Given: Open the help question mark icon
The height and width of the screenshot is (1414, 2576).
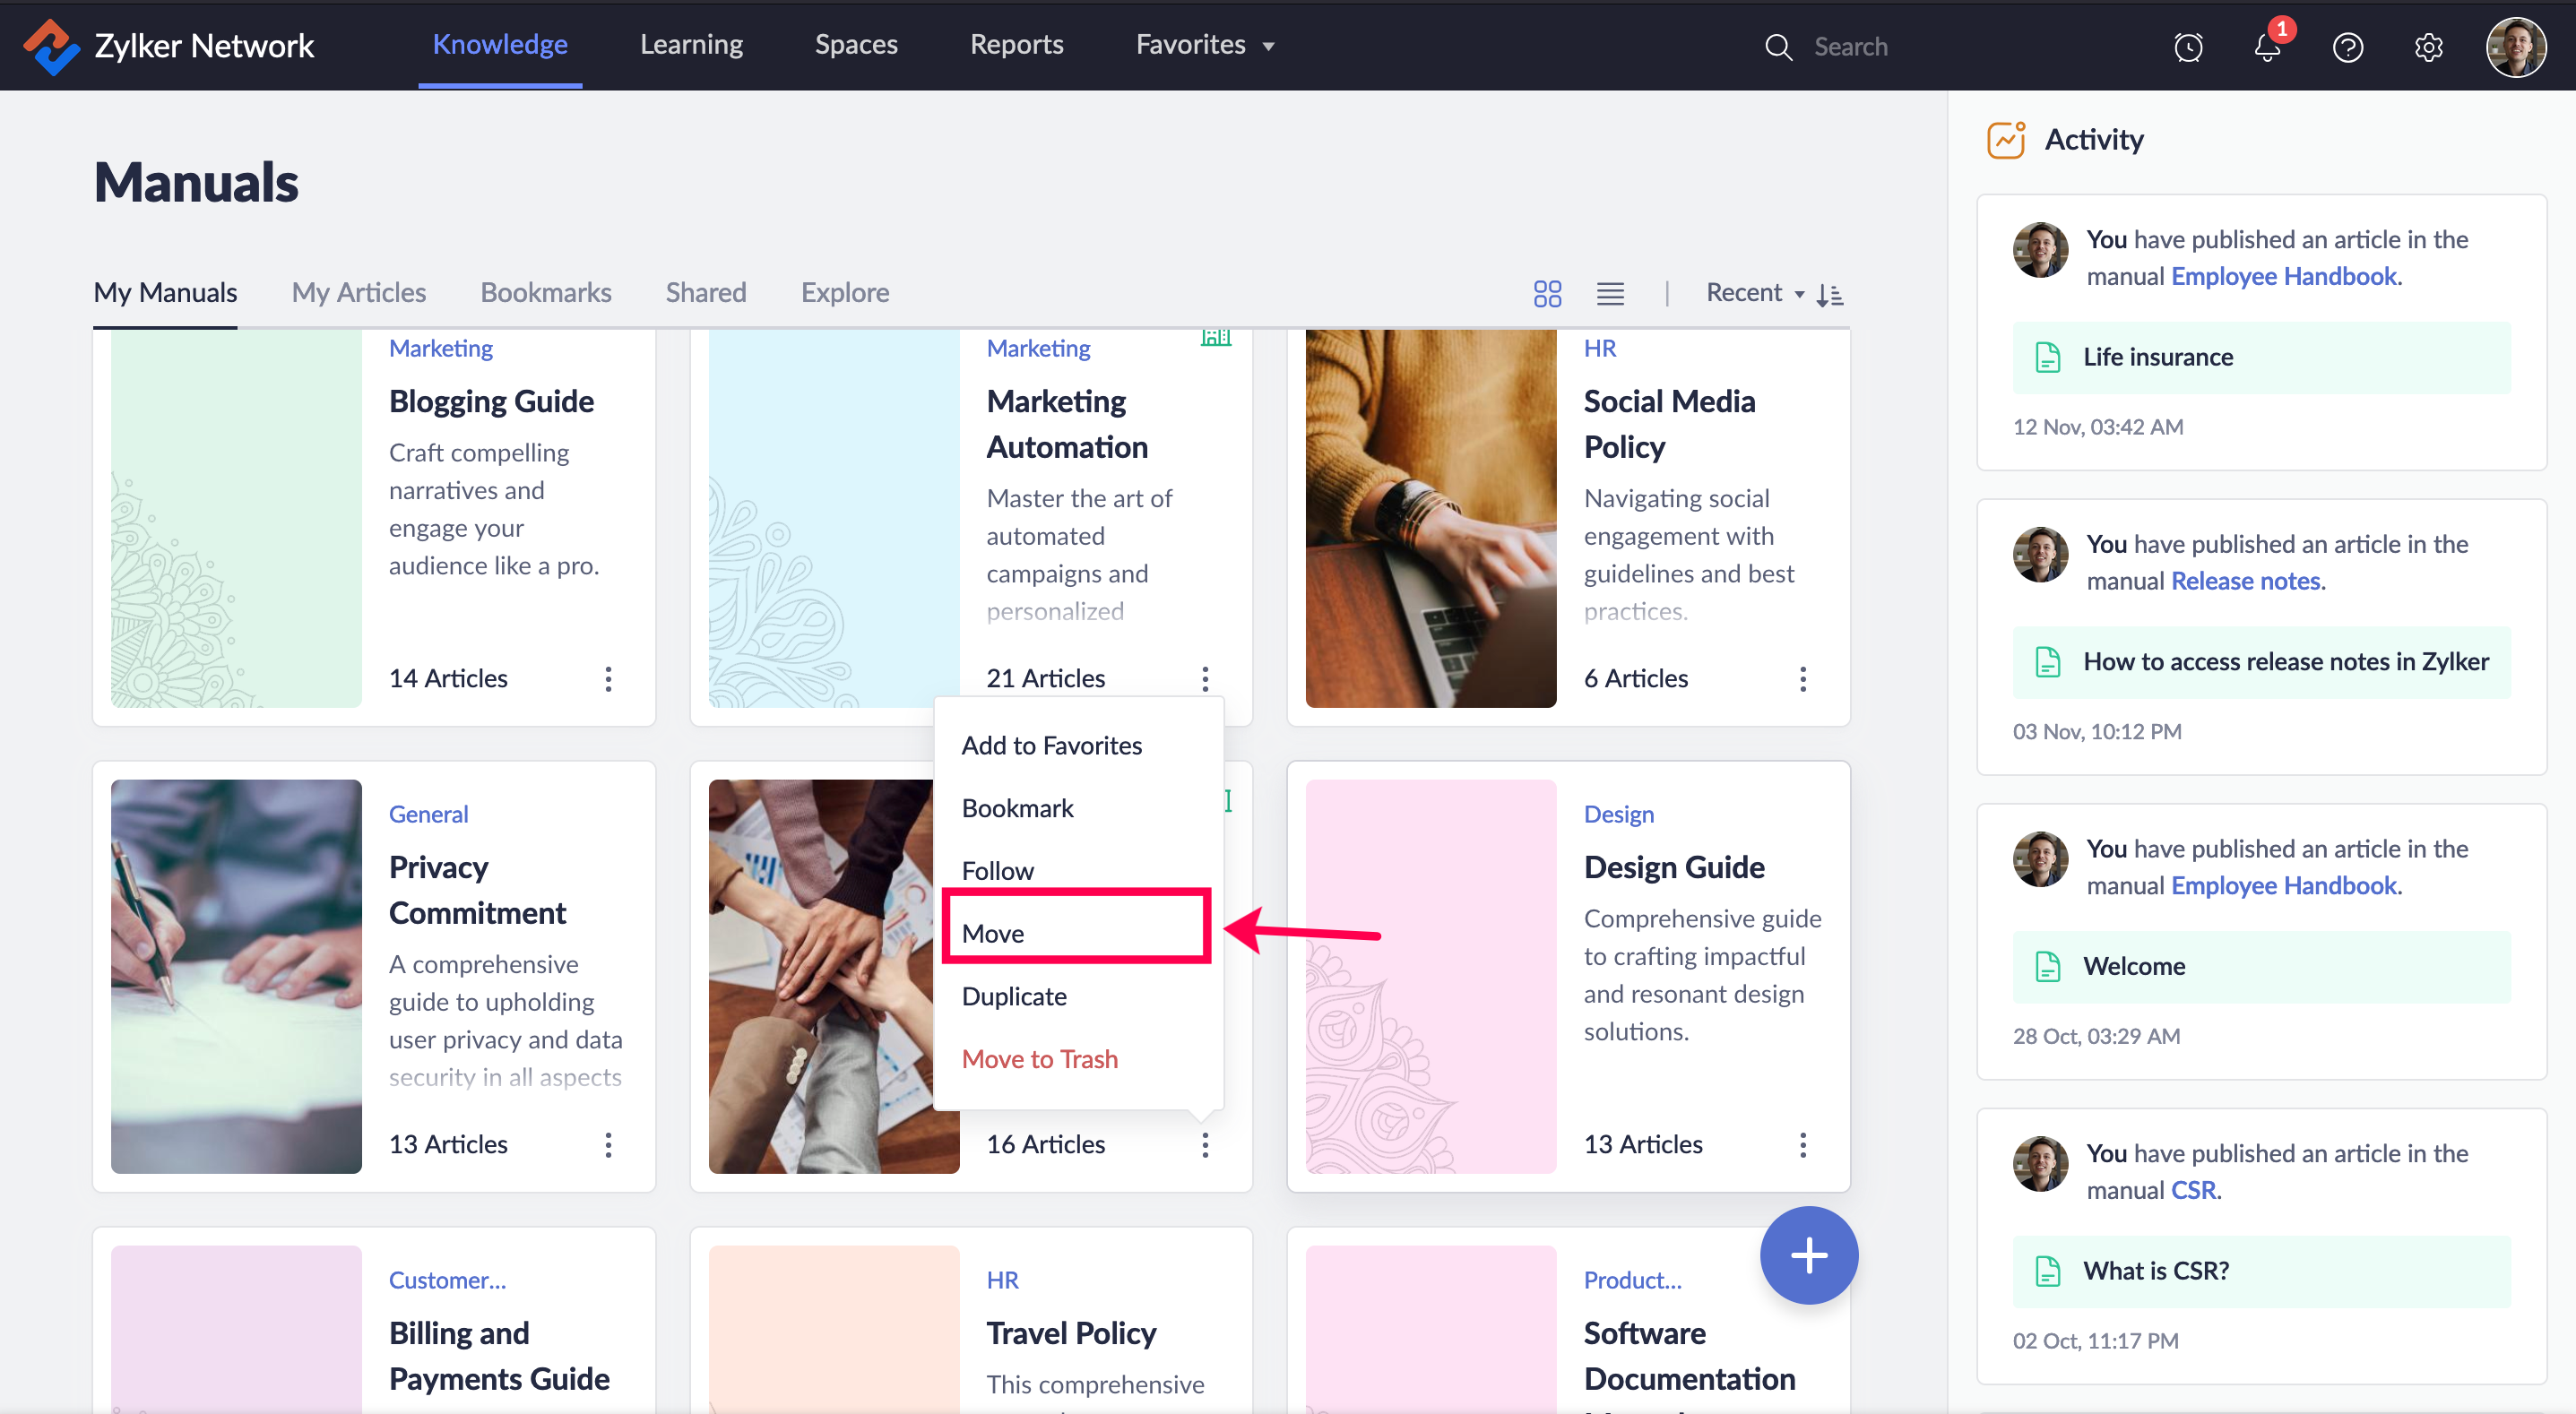Looking at the screenshot, I should tap(2347, 47).
